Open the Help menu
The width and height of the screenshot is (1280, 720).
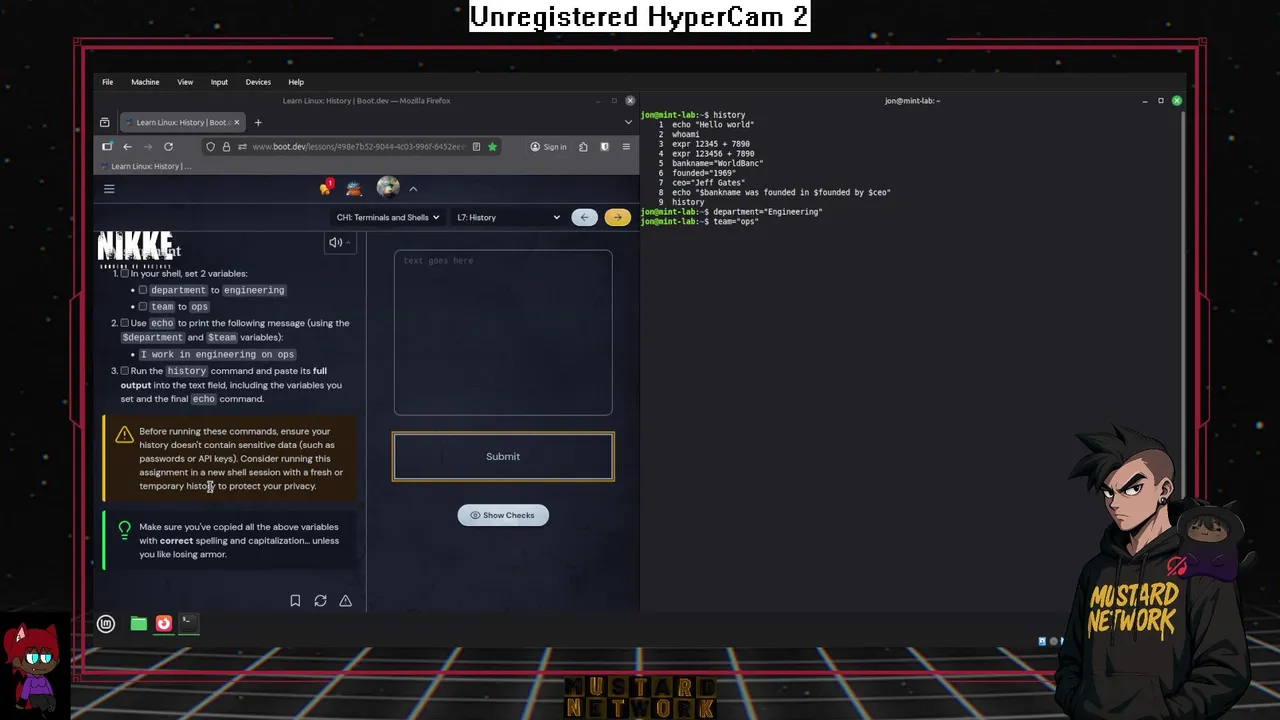tap(296, 82)
